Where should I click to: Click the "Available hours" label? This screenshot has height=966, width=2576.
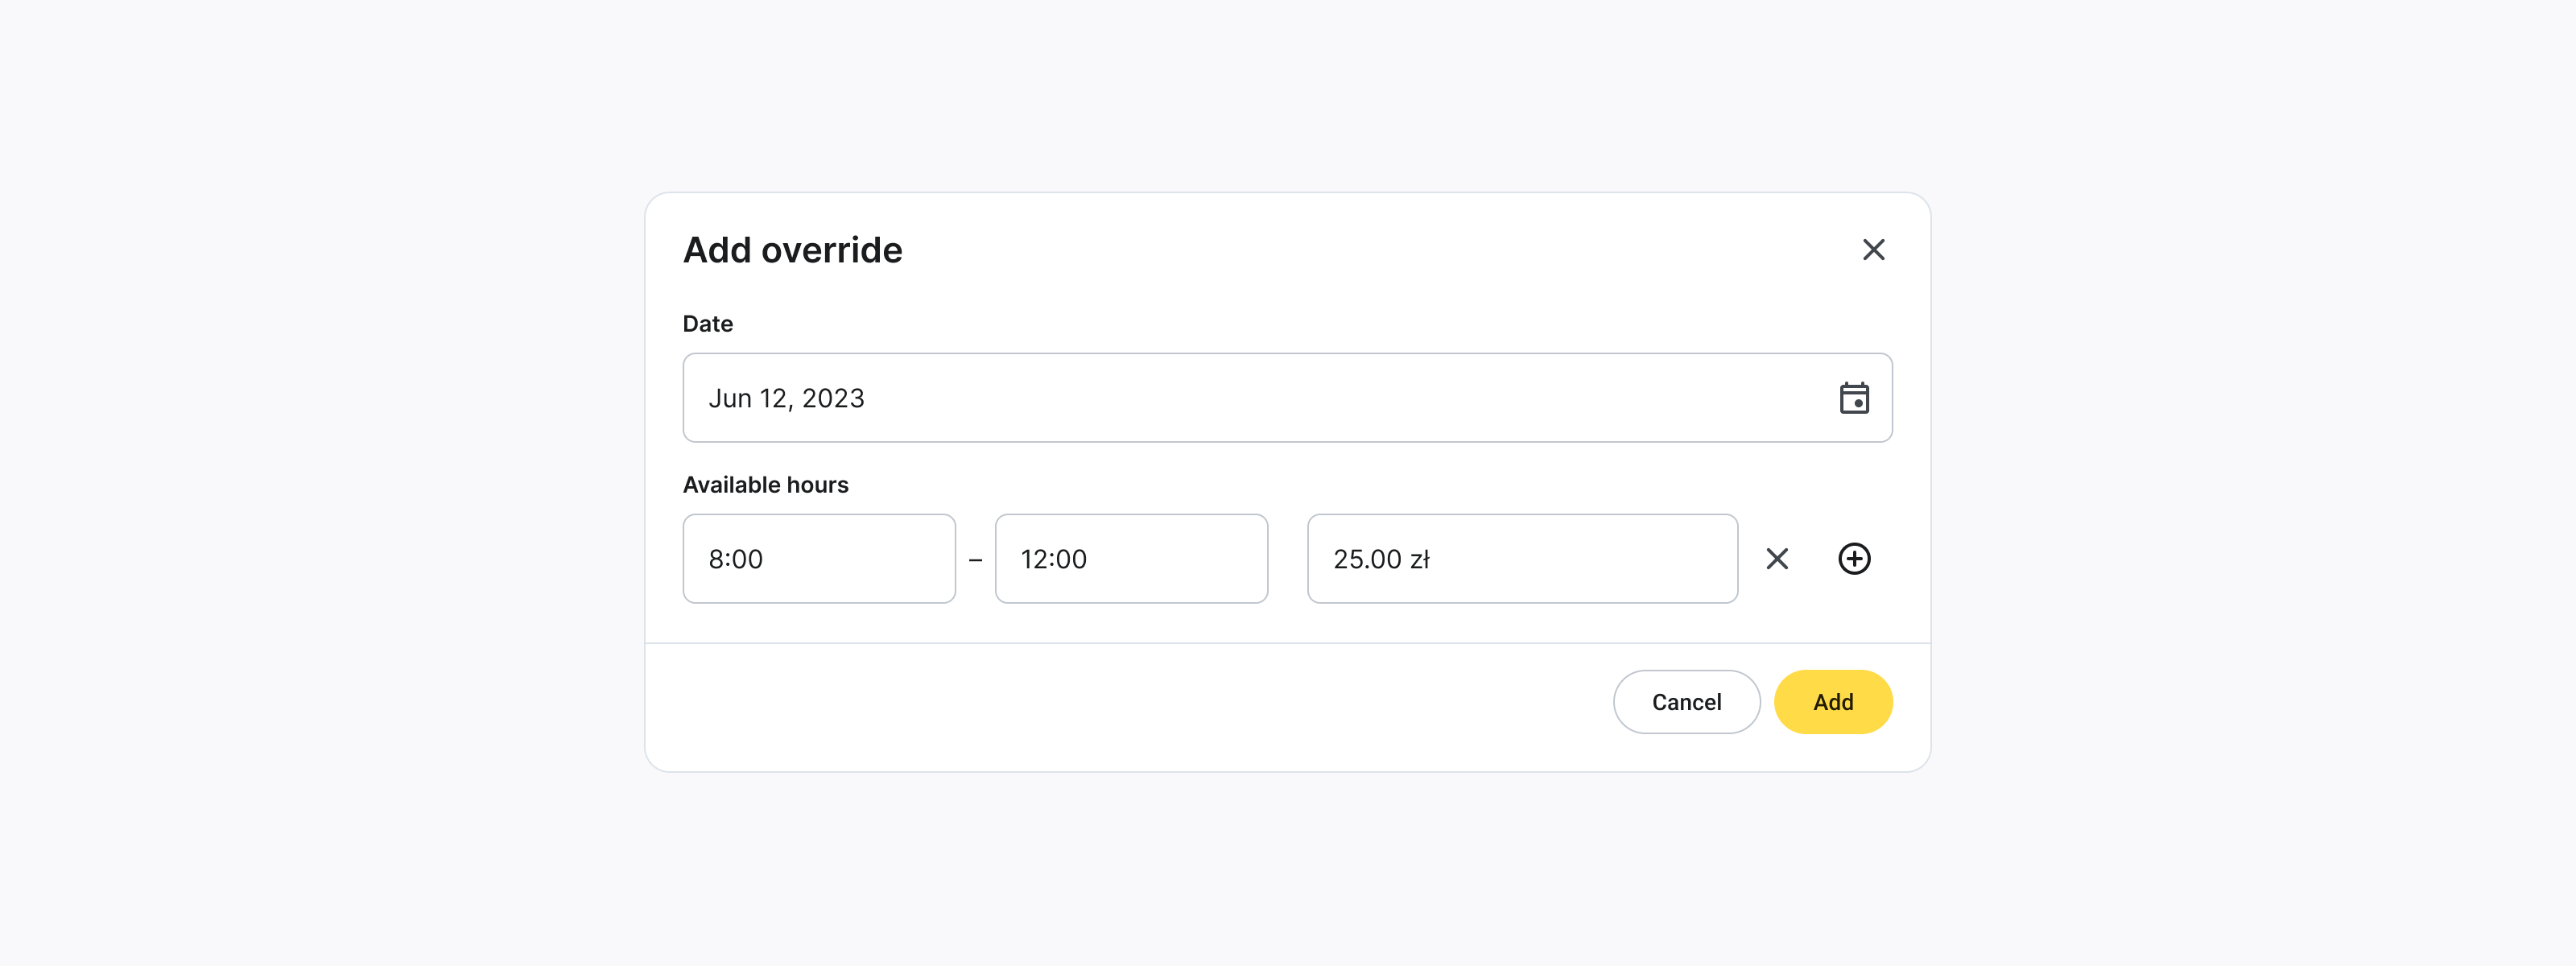[765, 485]
